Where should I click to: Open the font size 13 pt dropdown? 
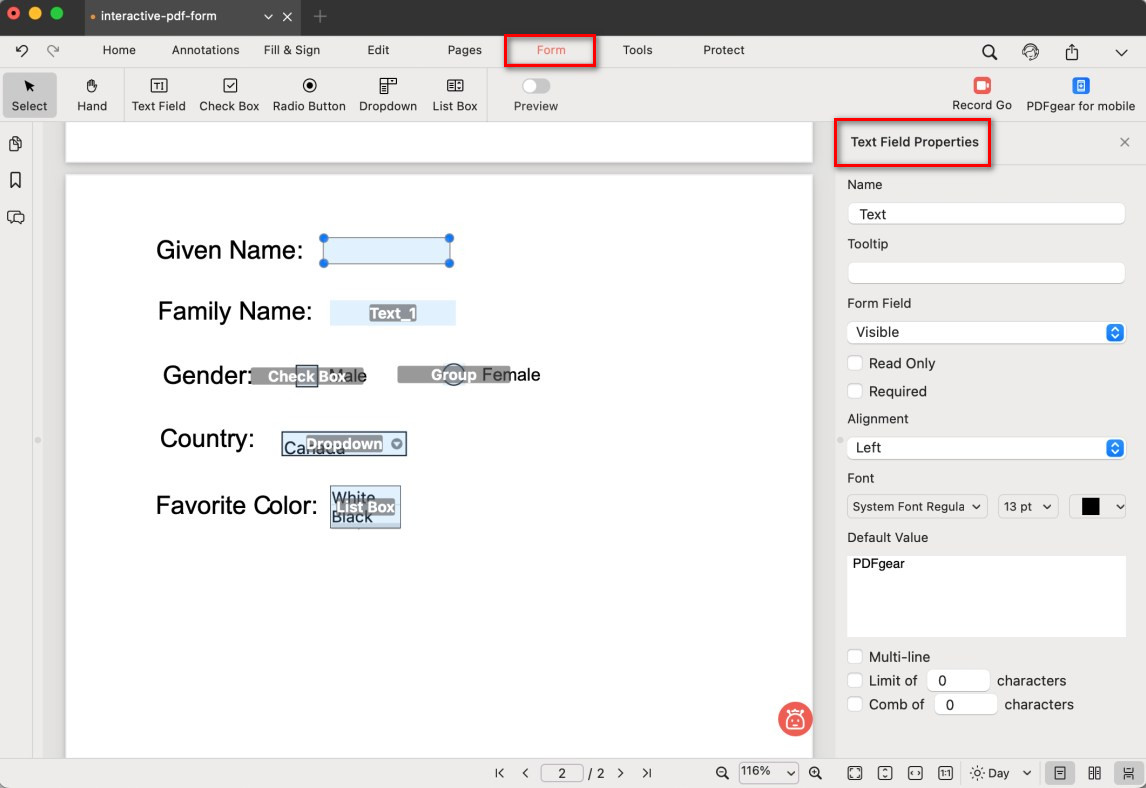pyautogui.click(x=1028, y=507)
